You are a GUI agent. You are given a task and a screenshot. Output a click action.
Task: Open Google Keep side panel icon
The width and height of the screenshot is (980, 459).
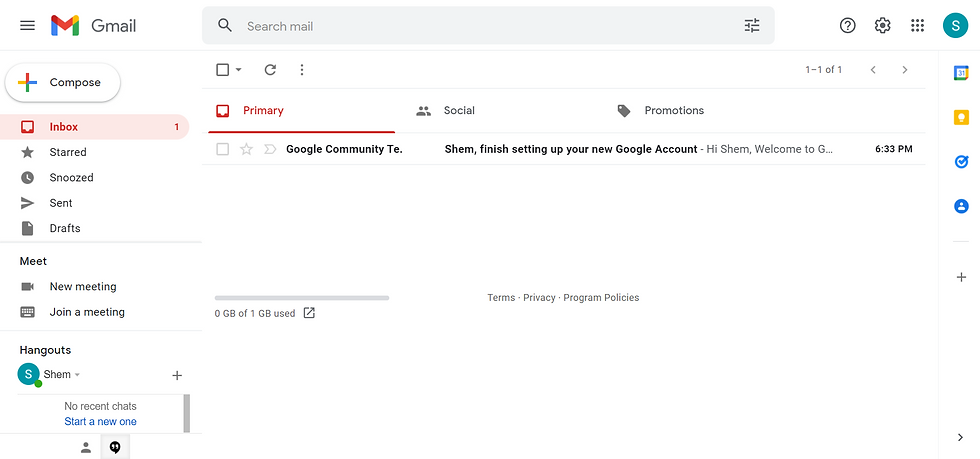coord(961,117)
